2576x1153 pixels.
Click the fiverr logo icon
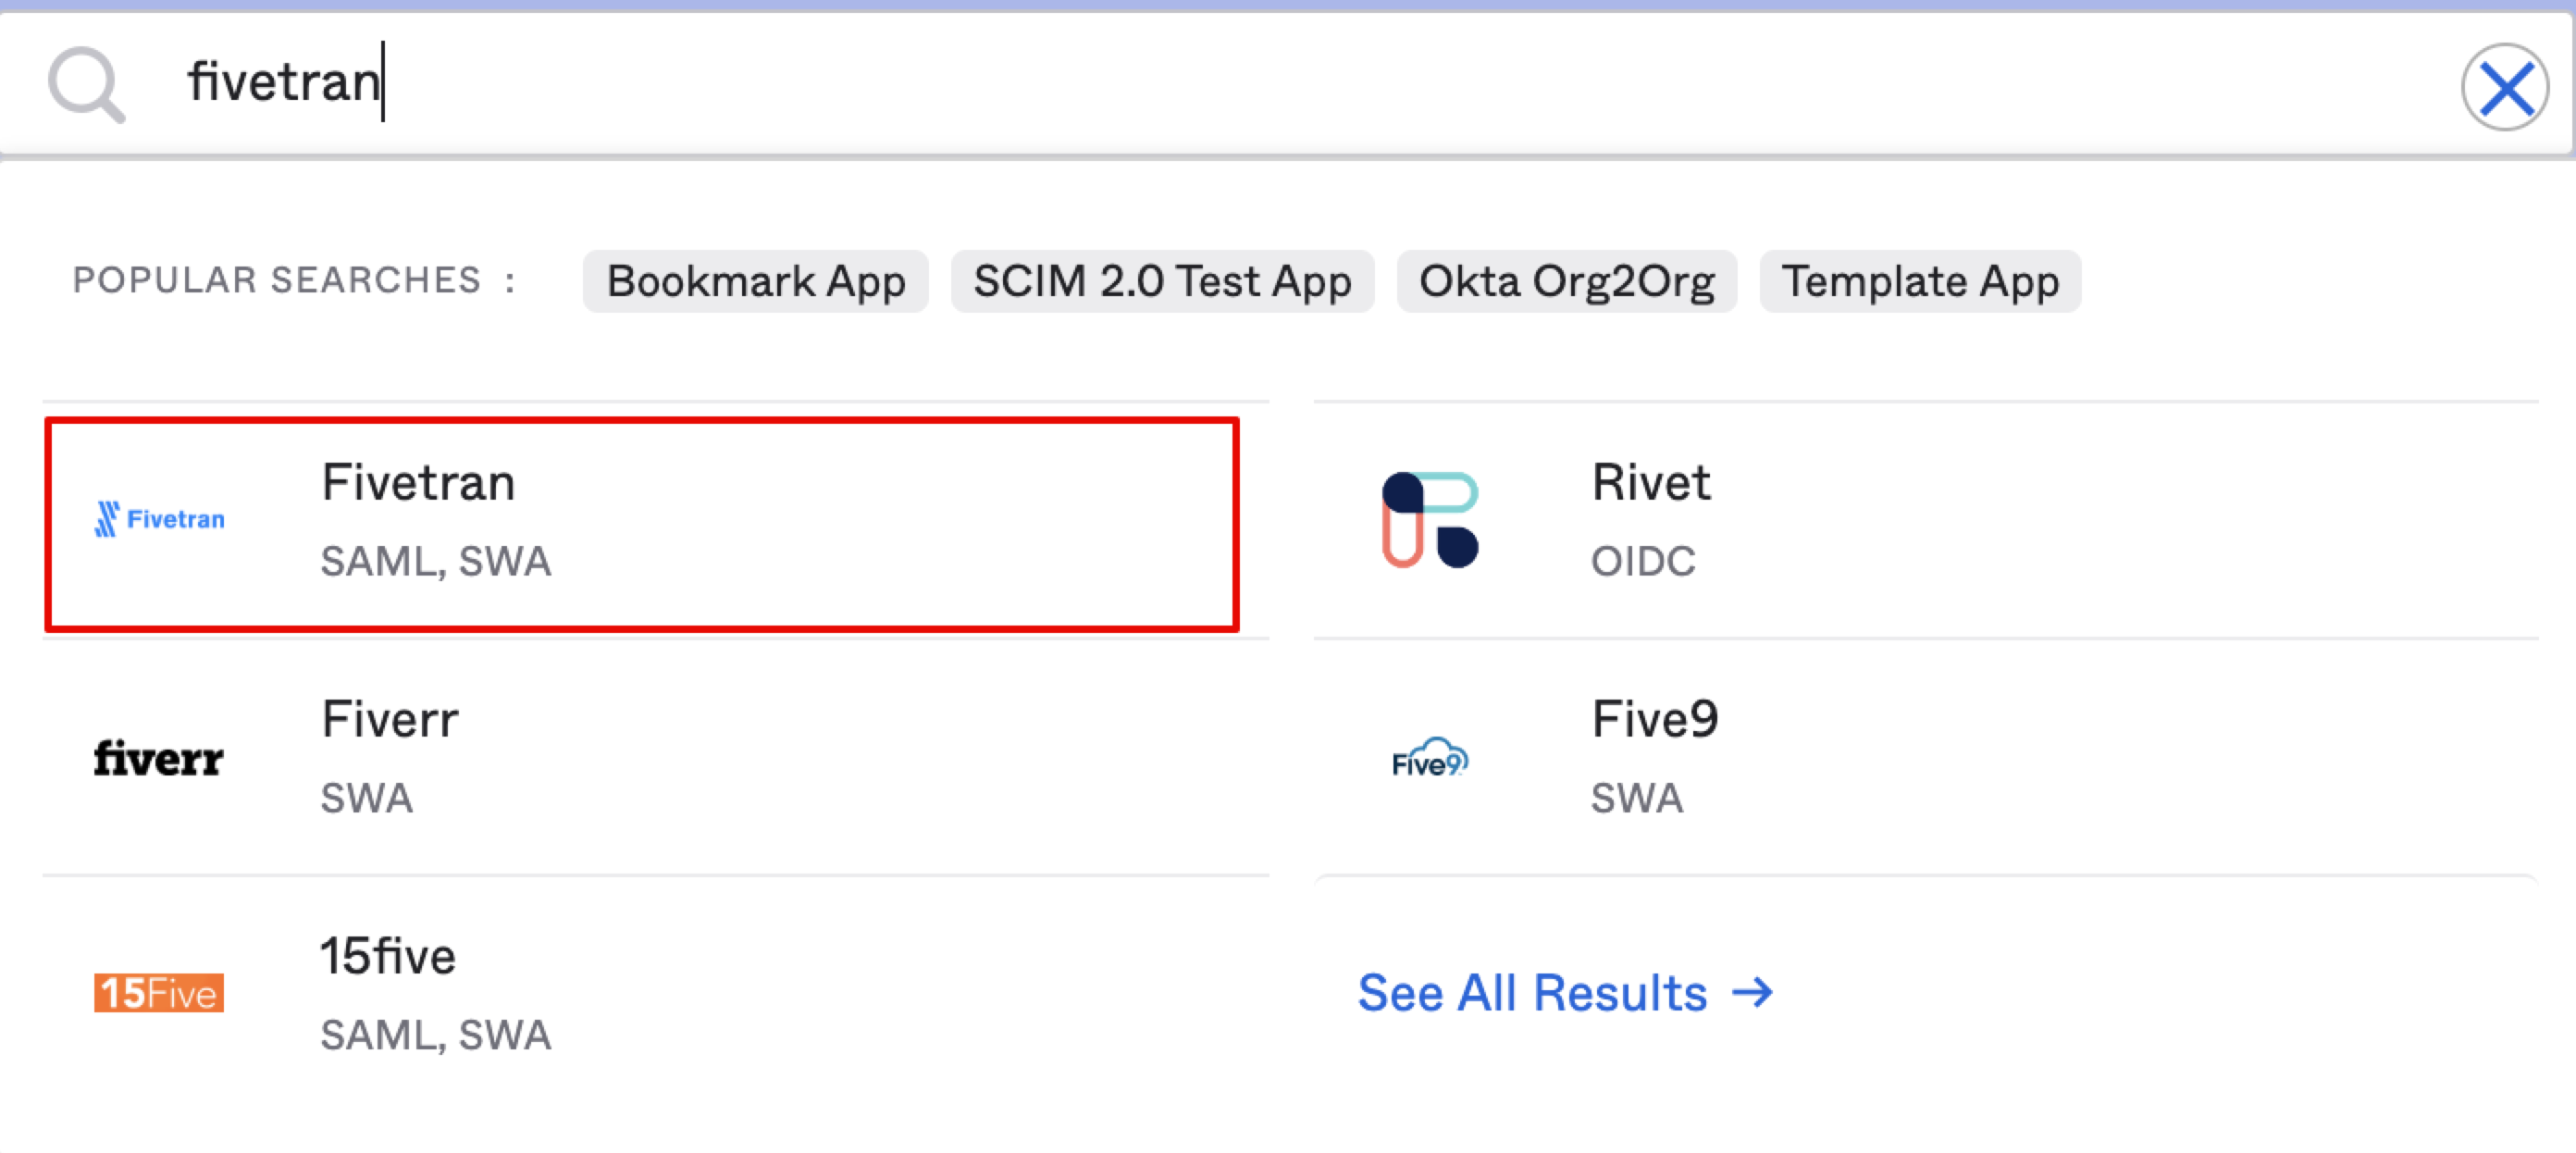(159, 758)
